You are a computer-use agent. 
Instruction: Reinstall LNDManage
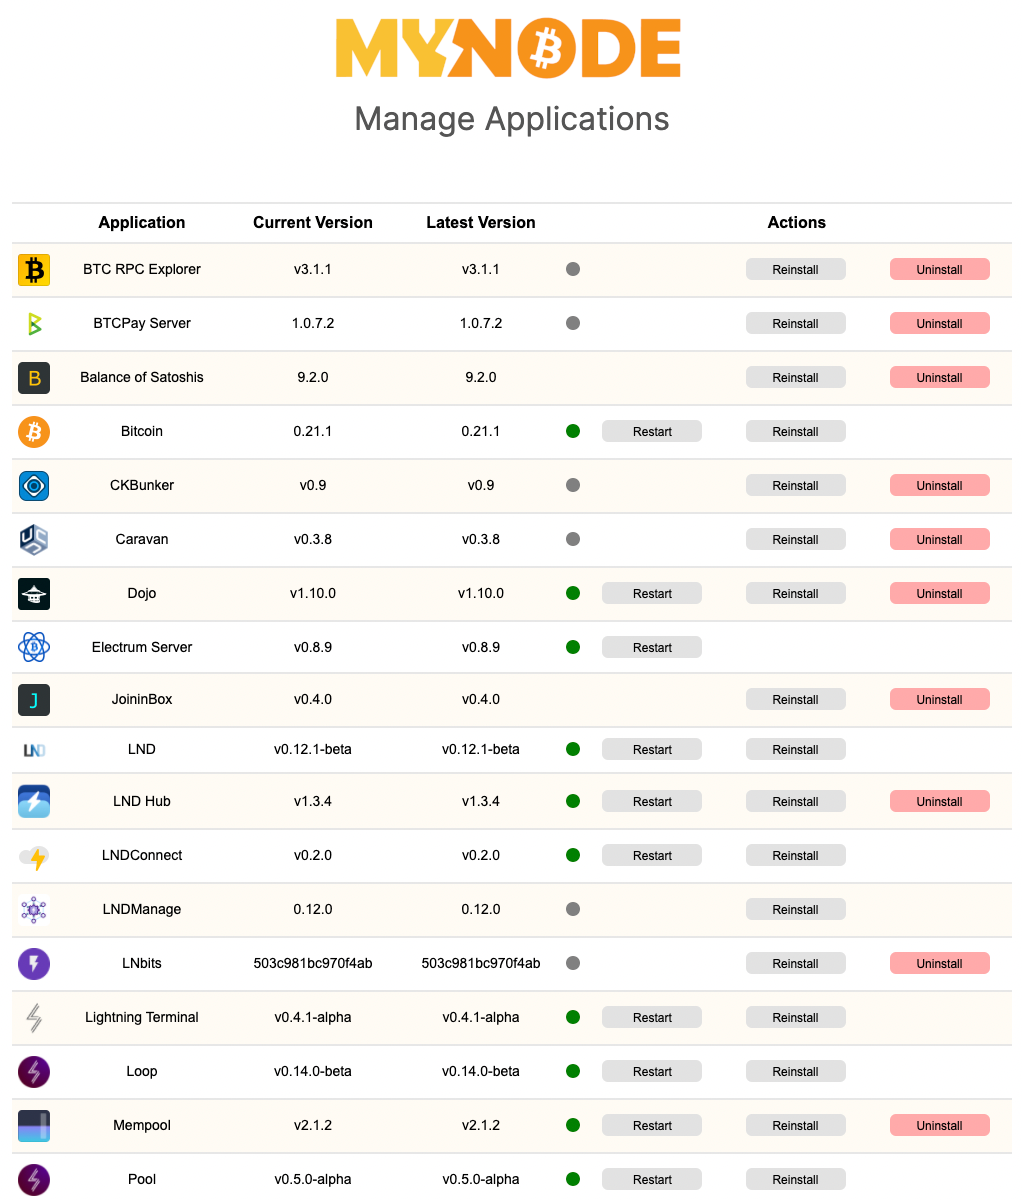point(796,910)
